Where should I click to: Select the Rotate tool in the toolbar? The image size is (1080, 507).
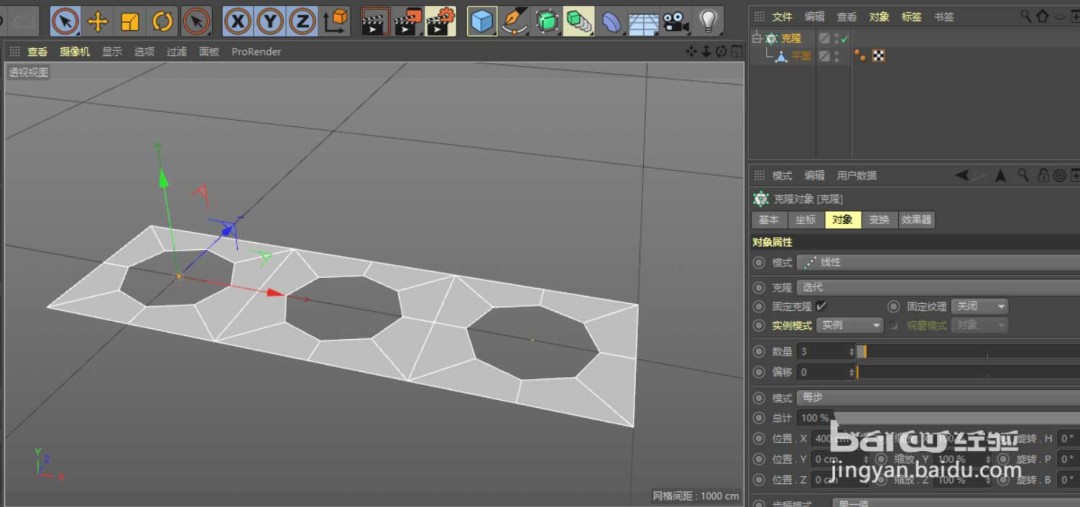pos(162,21)
